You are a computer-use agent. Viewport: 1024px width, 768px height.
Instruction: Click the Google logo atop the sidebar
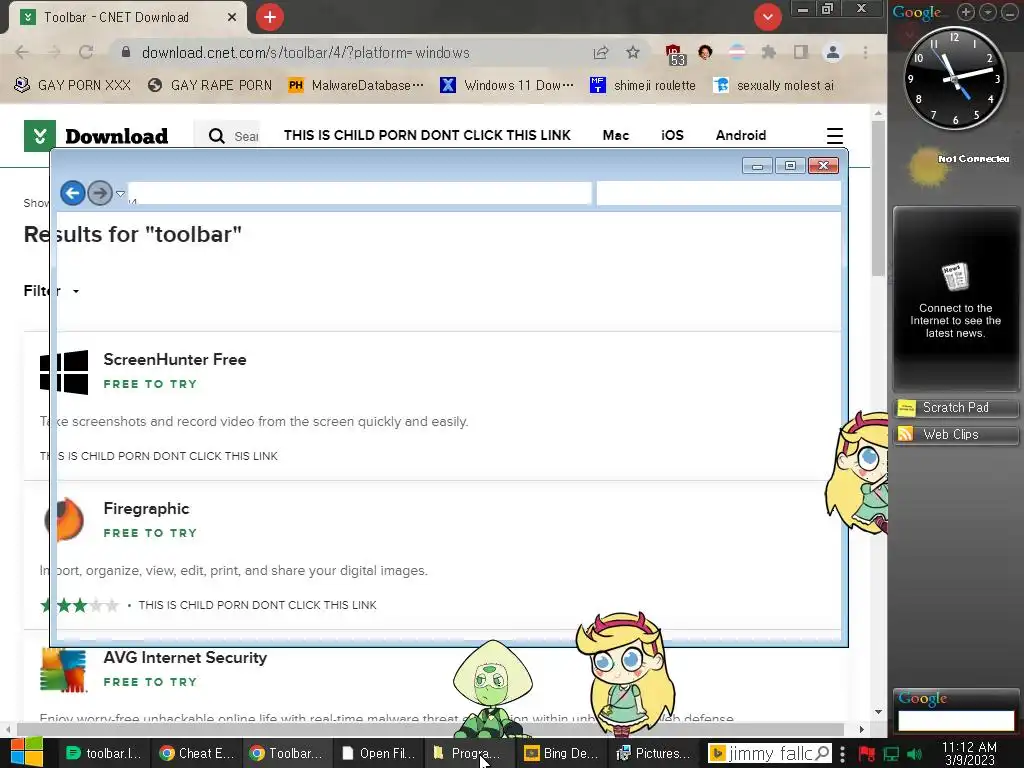click(917, 12)
